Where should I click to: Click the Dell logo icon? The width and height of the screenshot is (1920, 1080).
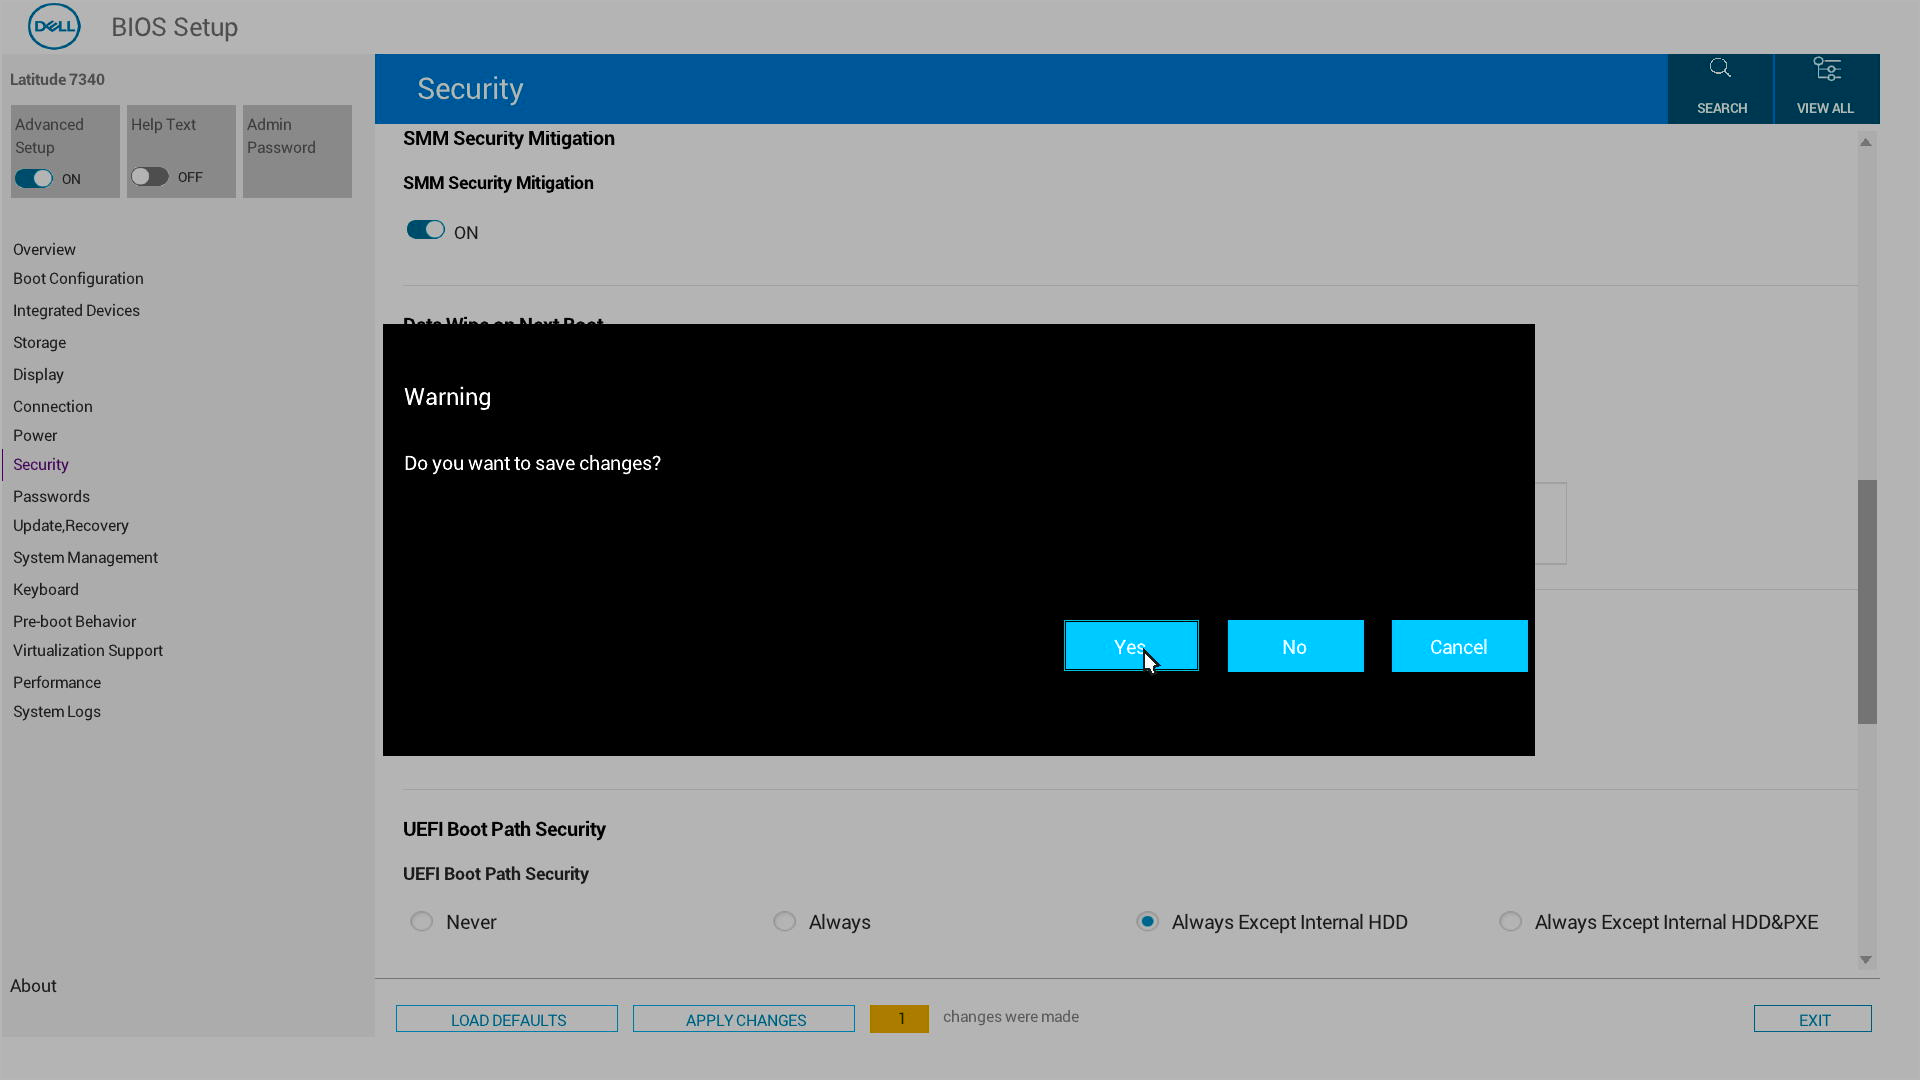click(54, 26)
